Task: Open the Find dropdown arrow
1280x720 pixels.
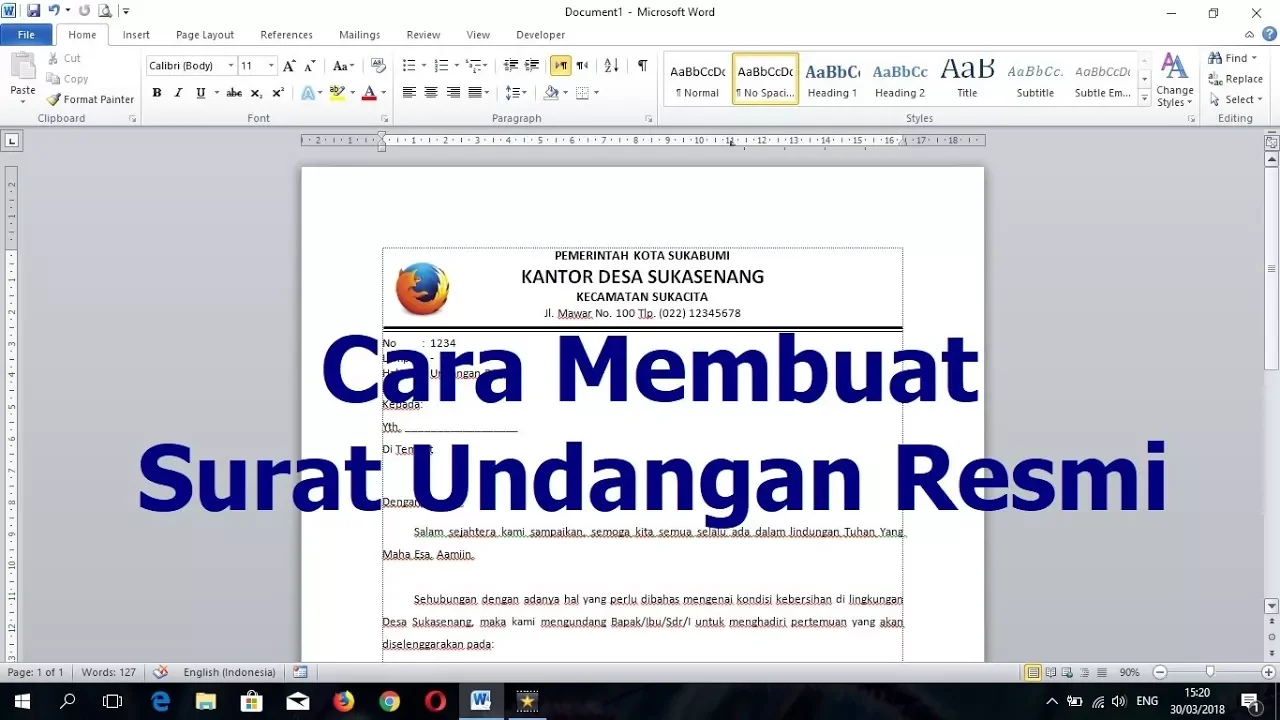Action: click(x=1254, y=58)
